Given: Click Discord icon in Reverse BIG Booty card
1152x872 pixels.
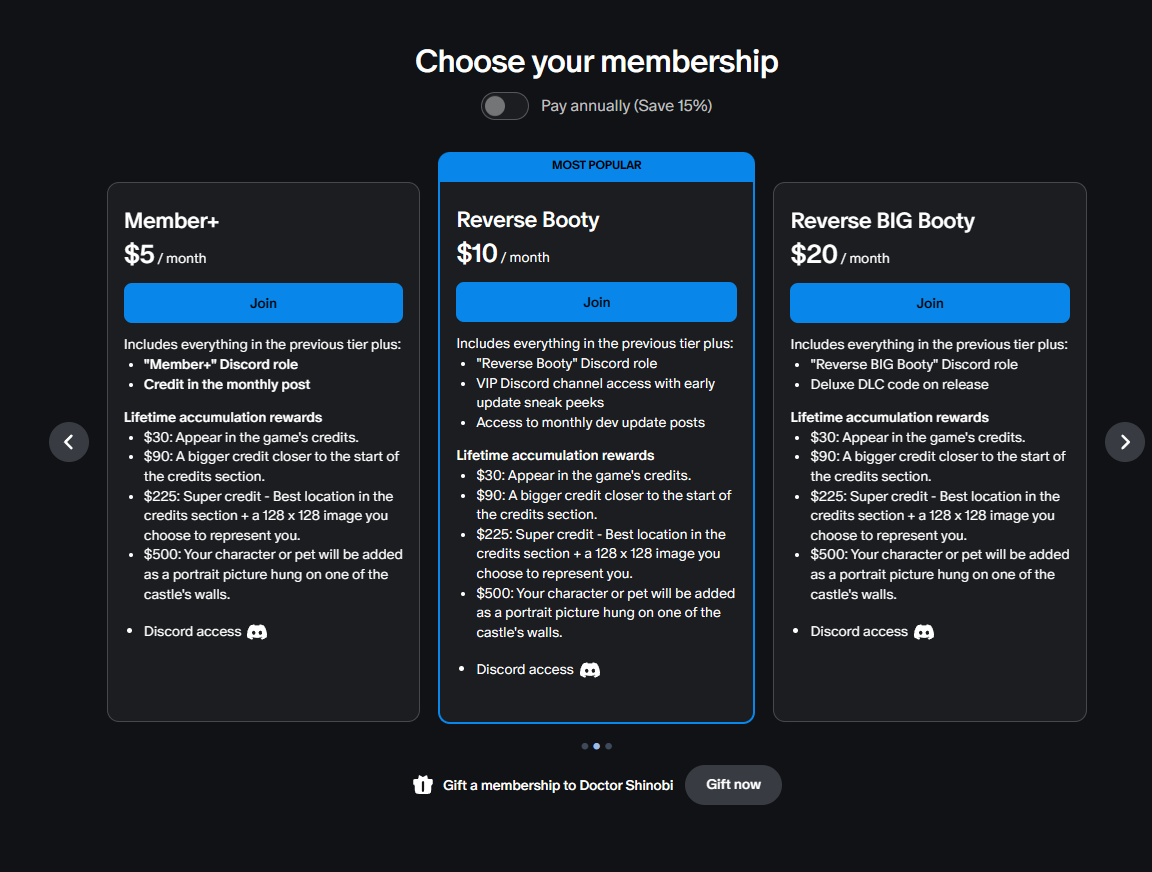Looking at the screenshot, I should pos(924,632).
